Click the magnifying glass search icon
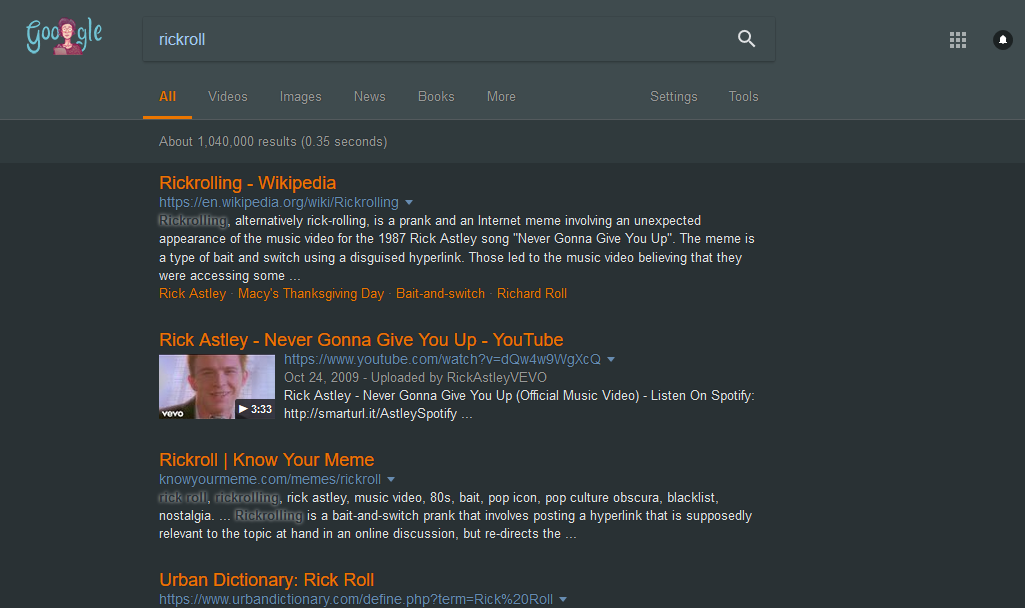Screen dimensions: 1025x608 coord(746,39)
